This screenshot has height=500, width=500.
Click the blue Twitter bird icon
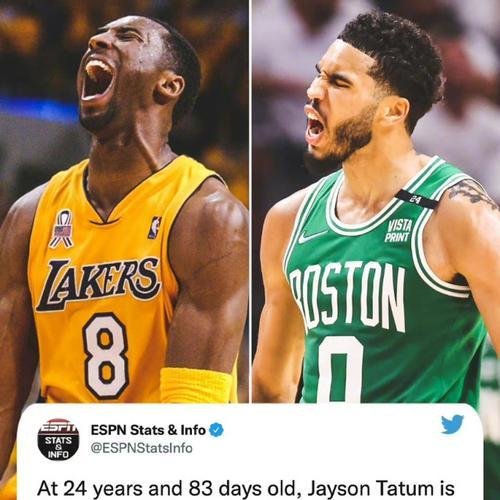coord(452,424)
